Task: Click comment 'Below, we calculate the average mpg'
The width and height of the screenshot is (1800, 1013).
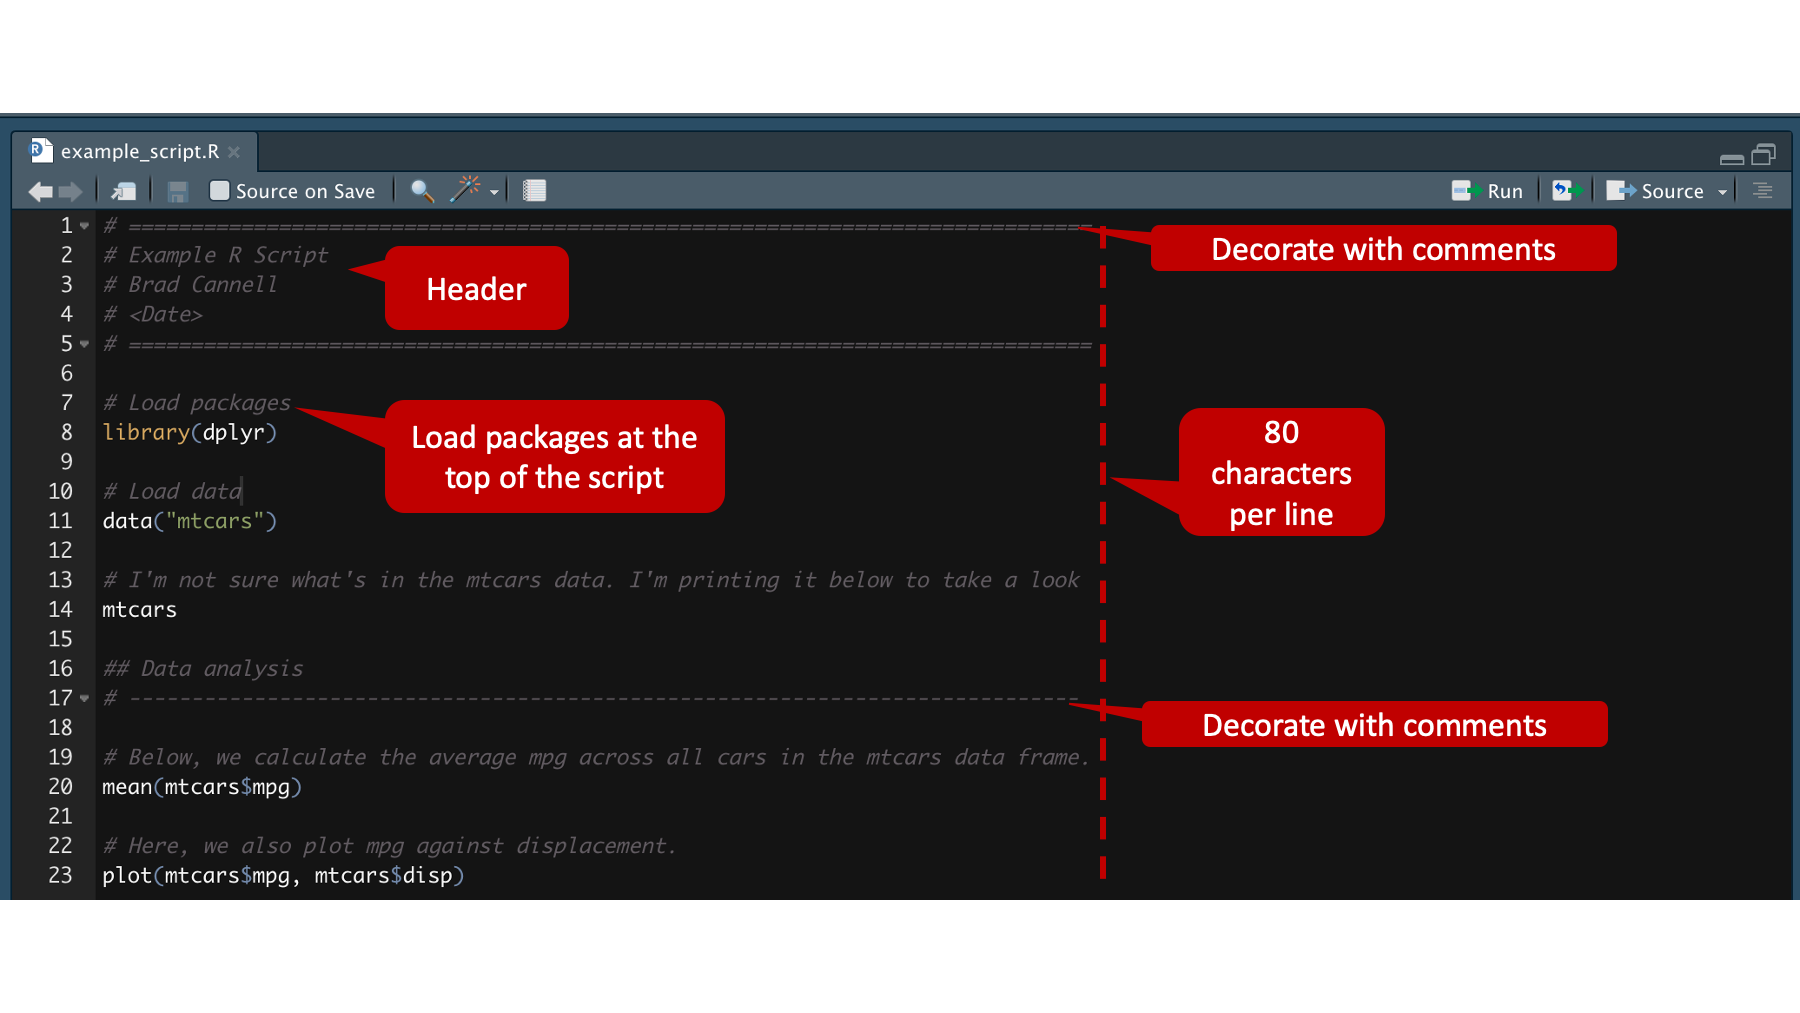Action: [596, 757]
